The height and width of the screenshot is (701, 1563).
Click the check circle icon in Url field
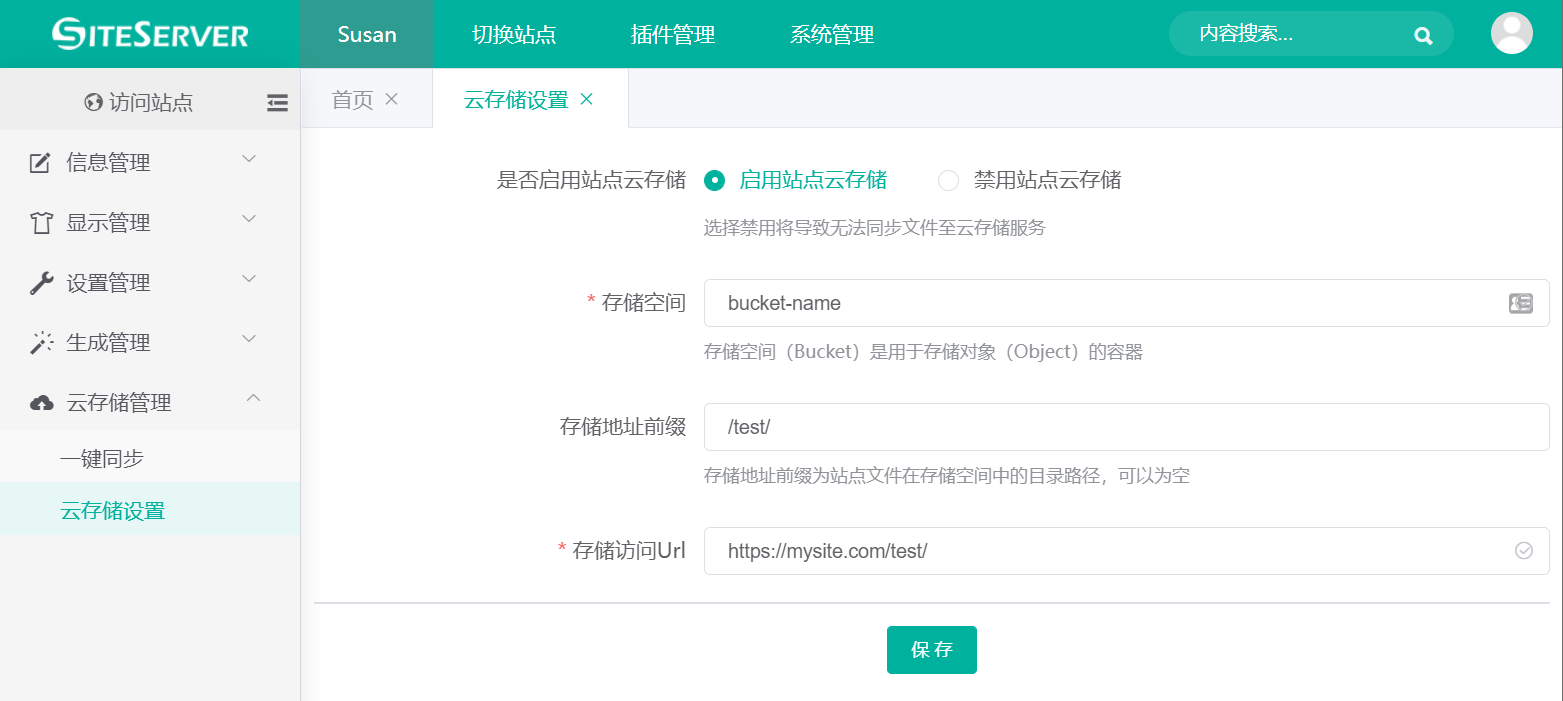pos(1523,551)
